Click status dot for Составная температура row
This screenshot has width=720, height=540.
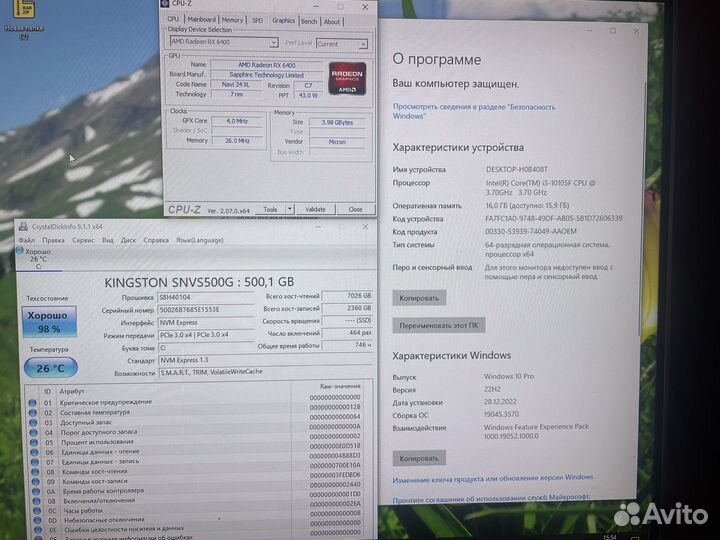pos(33,413)
